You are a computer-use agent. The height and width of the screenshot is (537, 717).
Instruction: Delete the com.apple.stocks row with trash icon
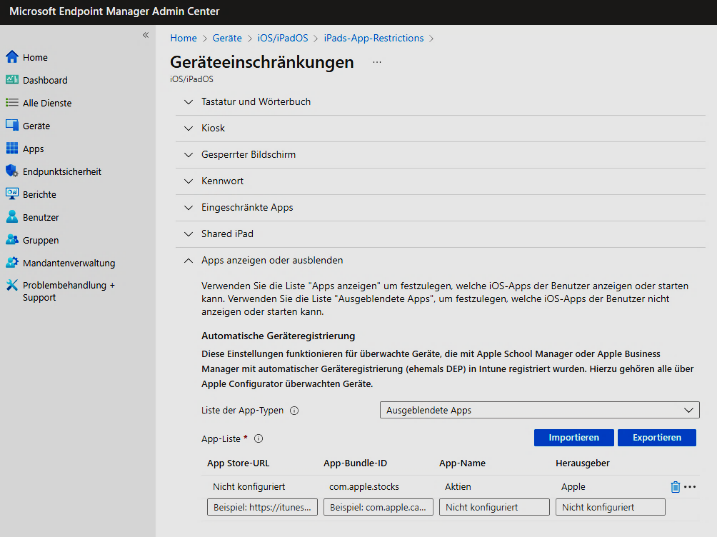[x=675, y=487]
